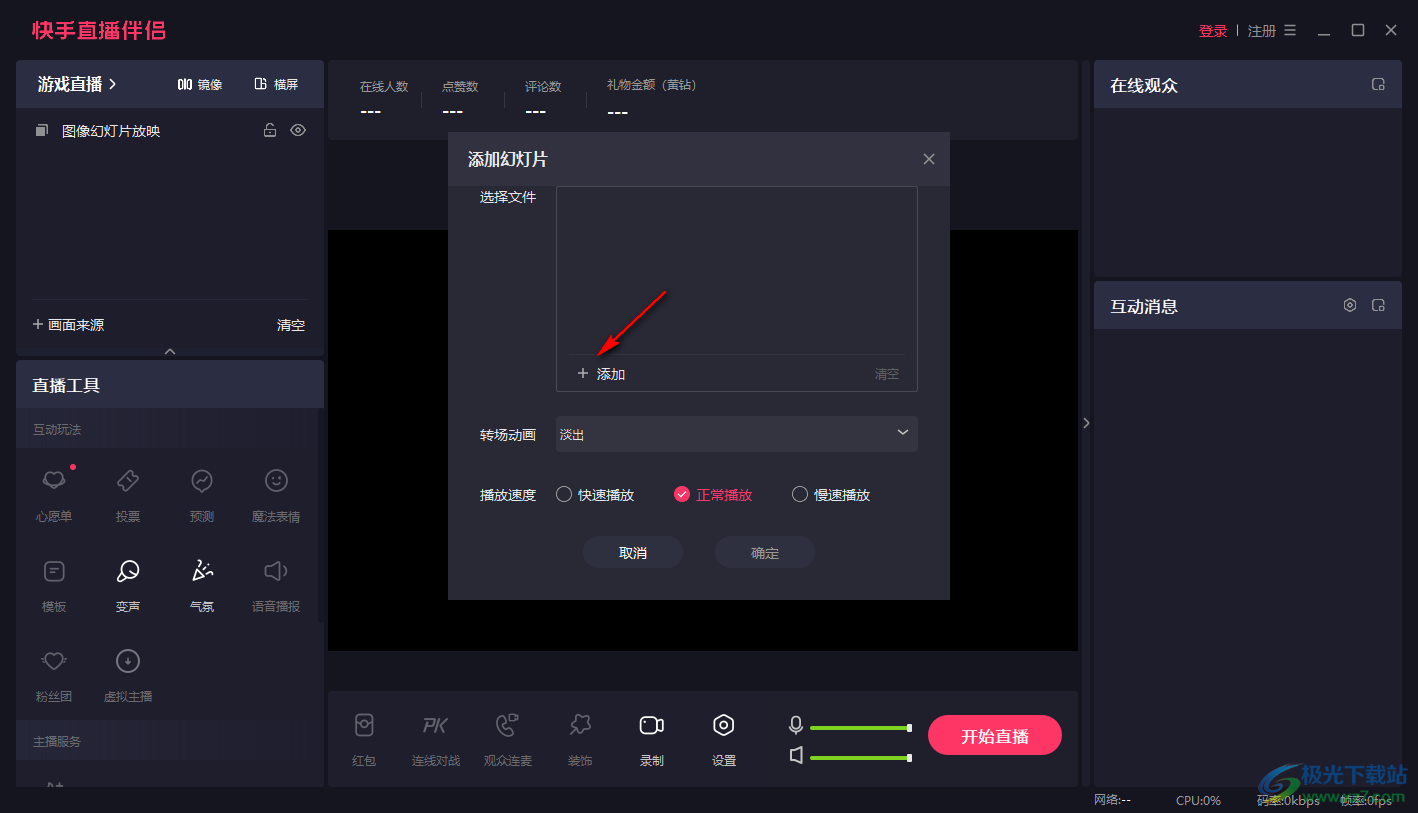Collapse the right sidebar with arrow
This screenshot has height=813, width=1418.
pos(1086,423)
